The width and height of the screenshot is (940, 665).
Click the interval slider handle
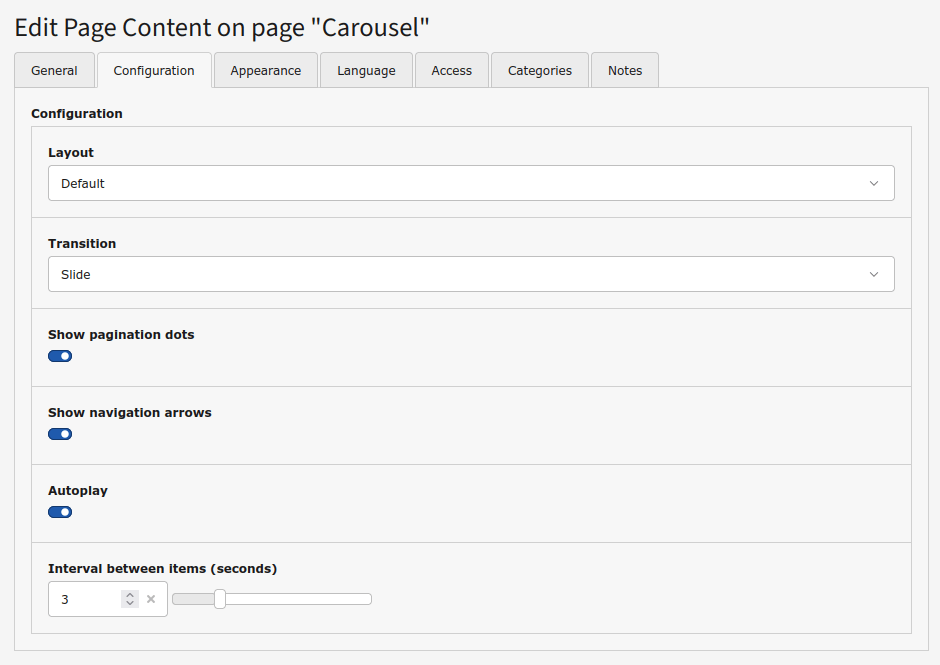click(x=220, y=599)
